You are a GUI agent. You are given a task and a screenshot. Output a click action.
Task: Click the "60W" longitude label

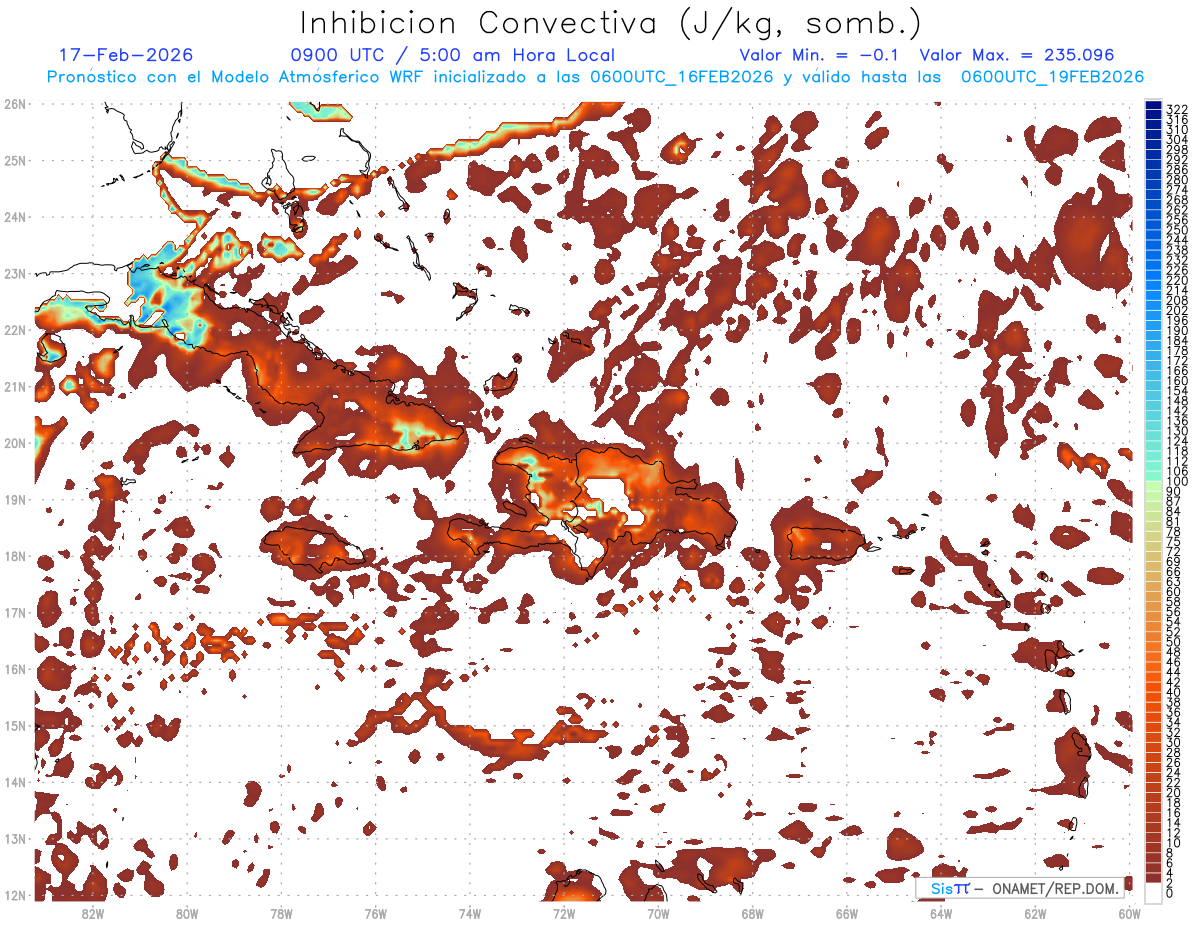coord(1130,913)
